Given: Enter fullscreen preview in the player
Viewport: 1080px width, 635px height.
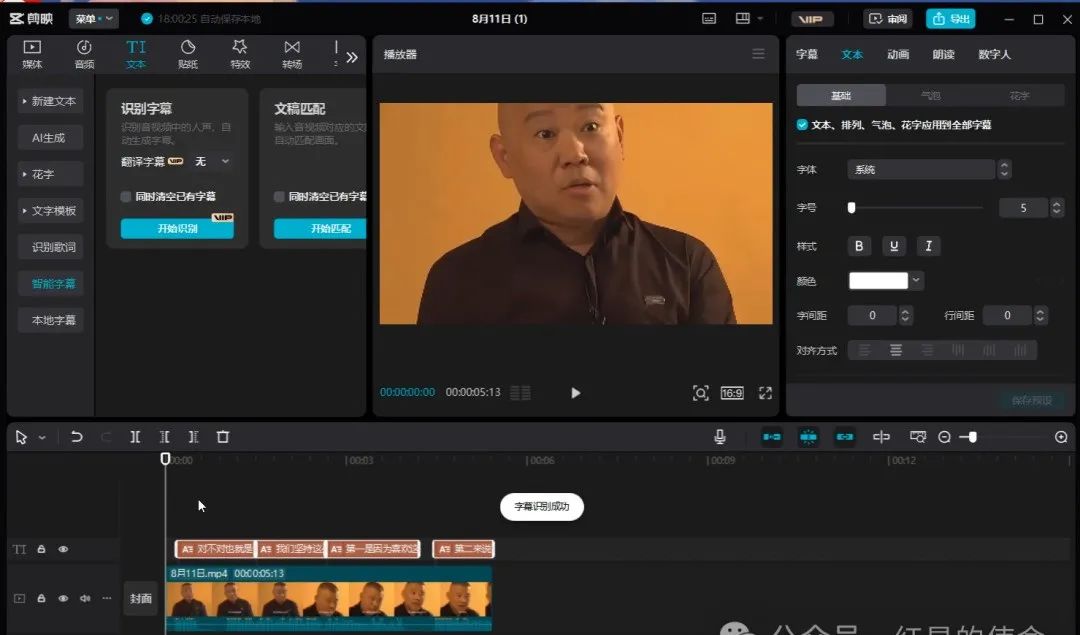Looking at the screenshot, I should pos(765,393).
